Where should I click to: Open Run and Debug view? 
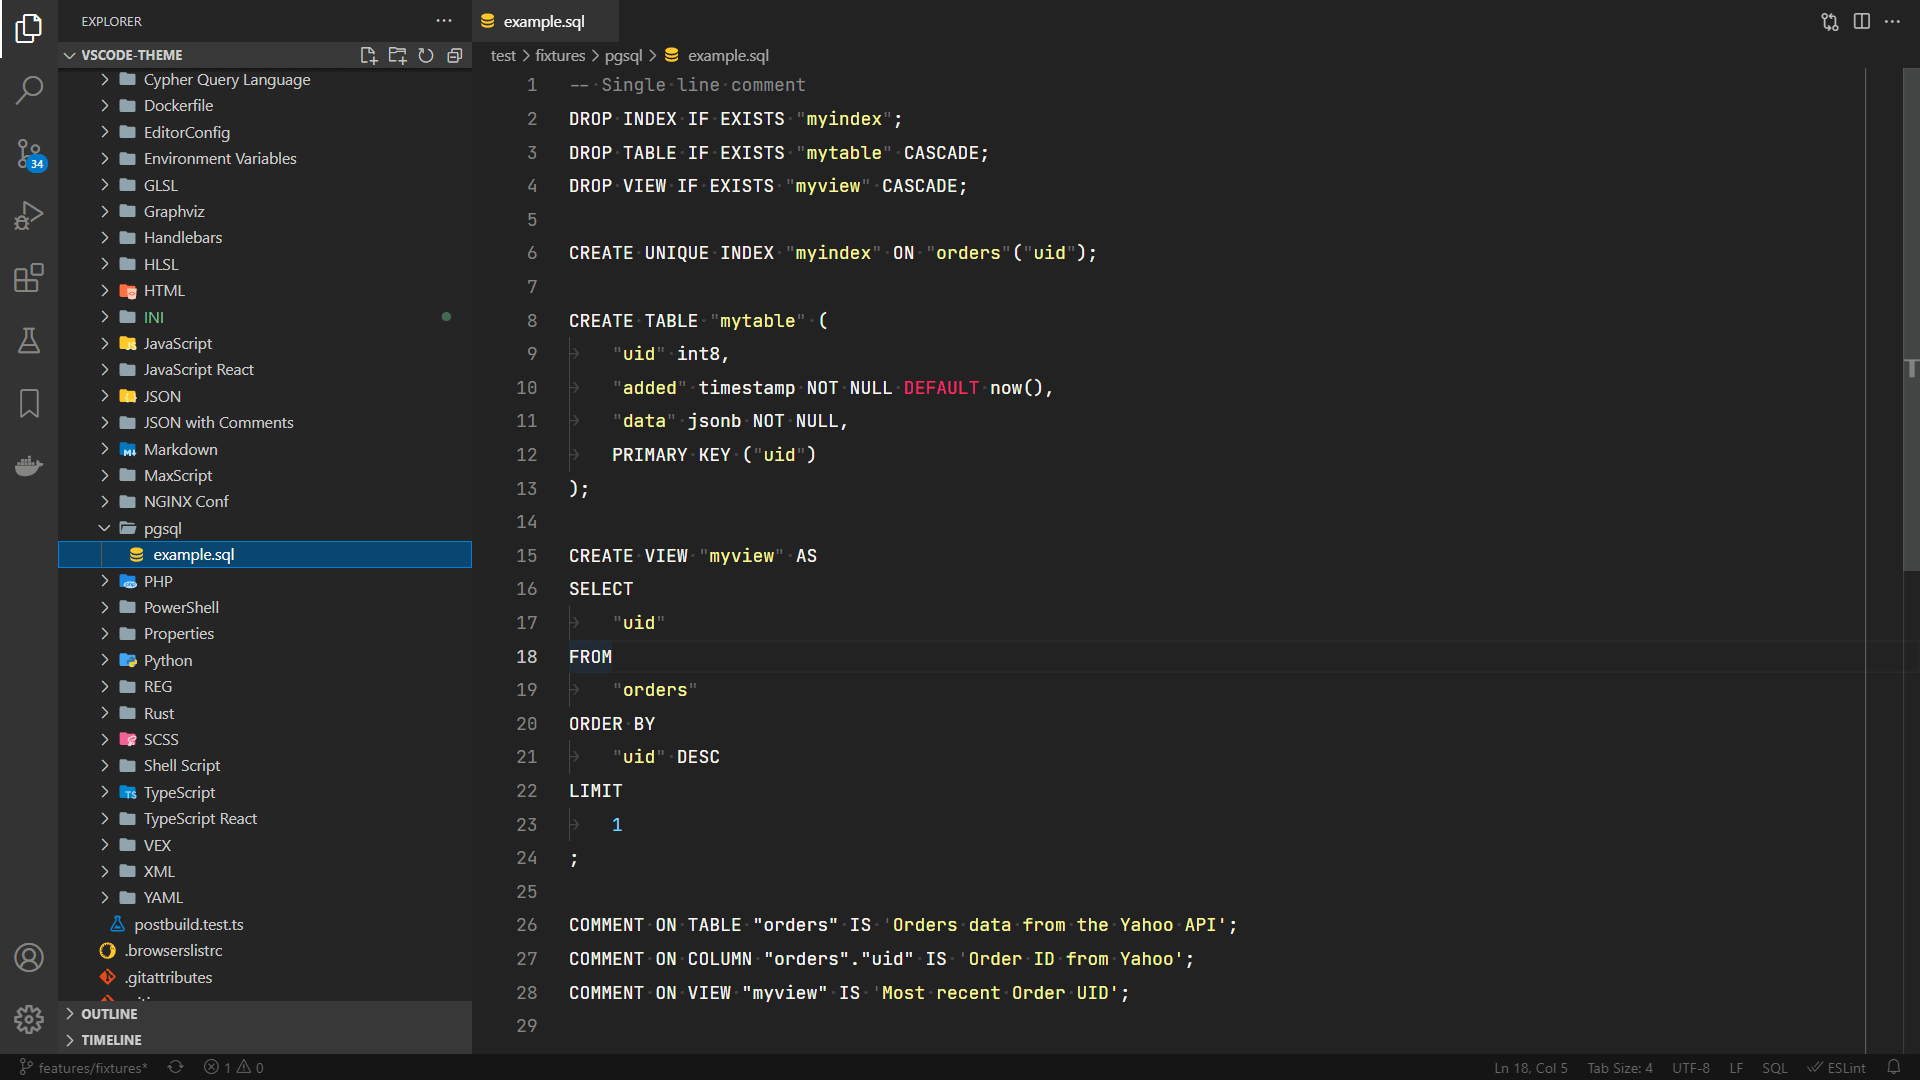29,215
